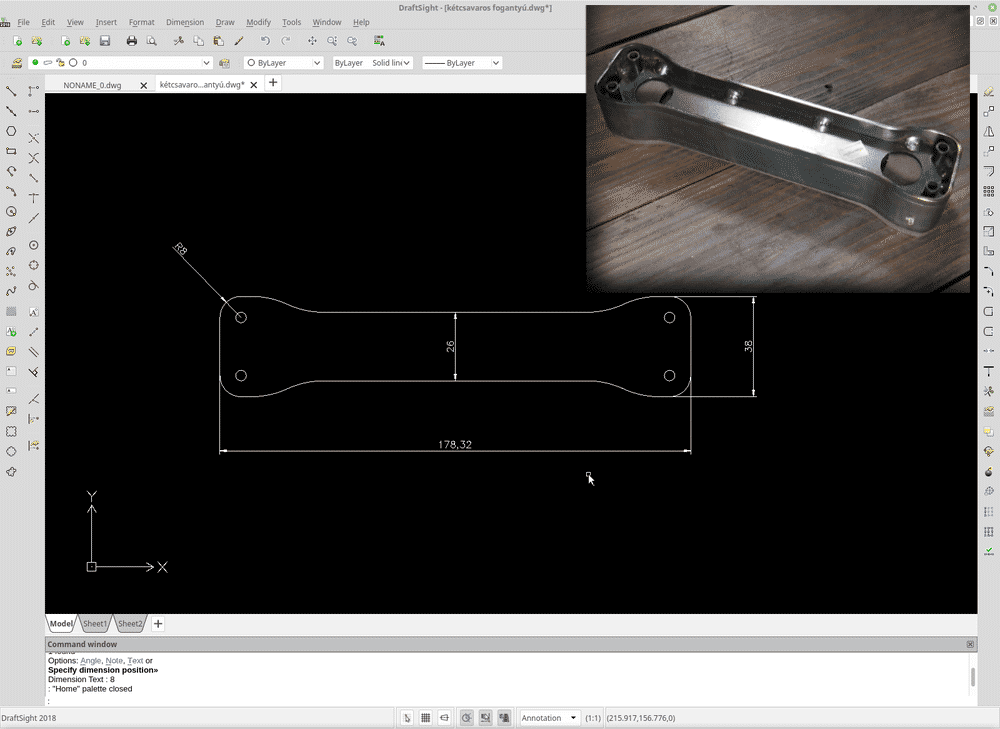Toggle Entity Tracking in status bar
Viewport: 1000px width, 729px height.
tap(504, 718)
